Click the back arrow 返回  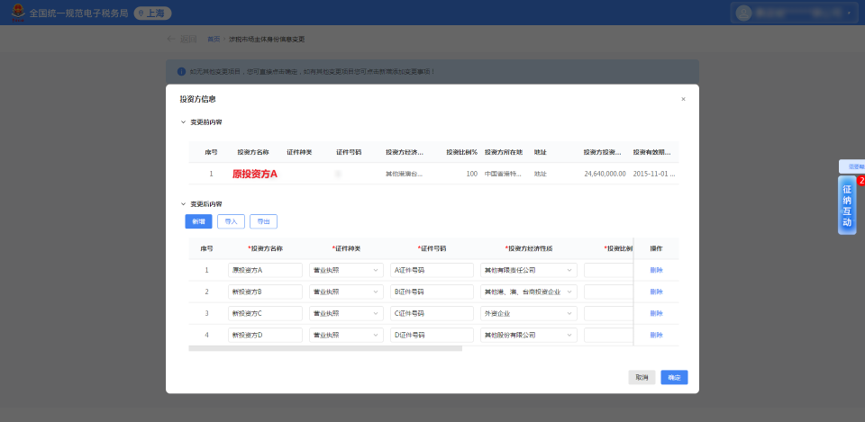(x=181, y=39)
